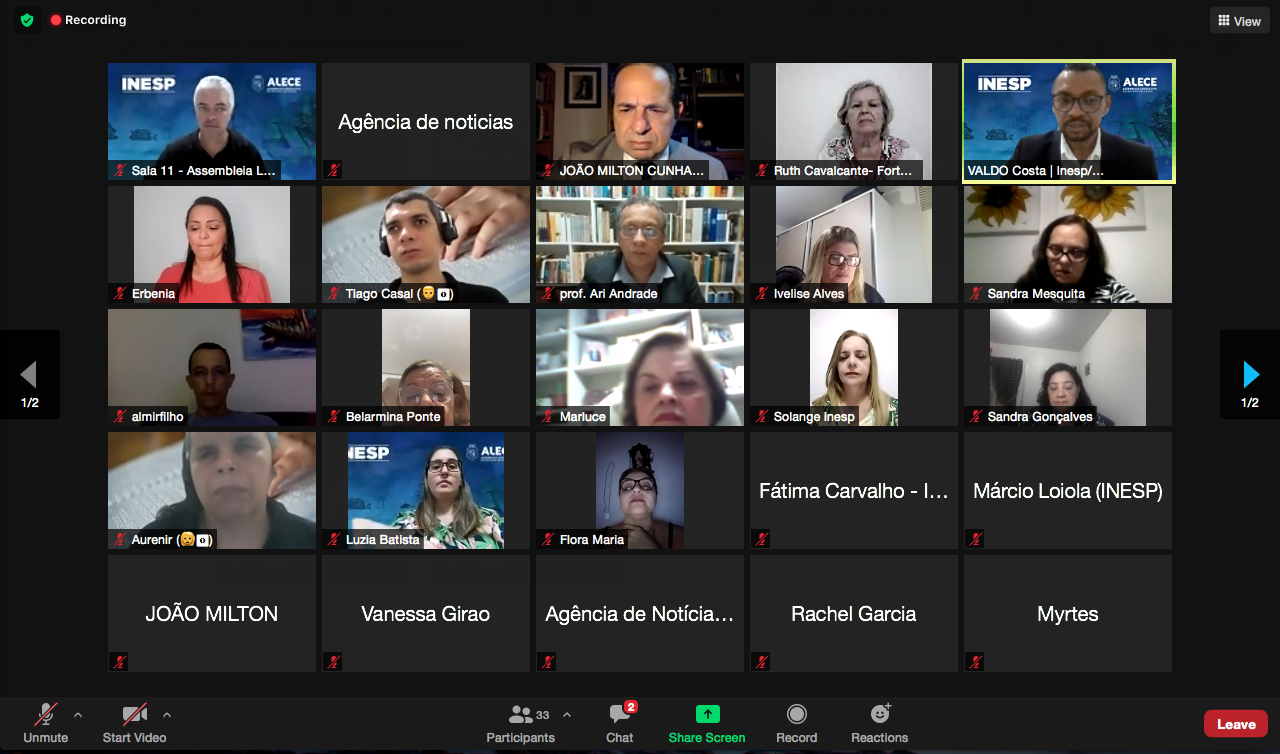The image size is (1280, 754).
Task: Expand the arrow next to Participants
Action: click(x=567, y=715)
